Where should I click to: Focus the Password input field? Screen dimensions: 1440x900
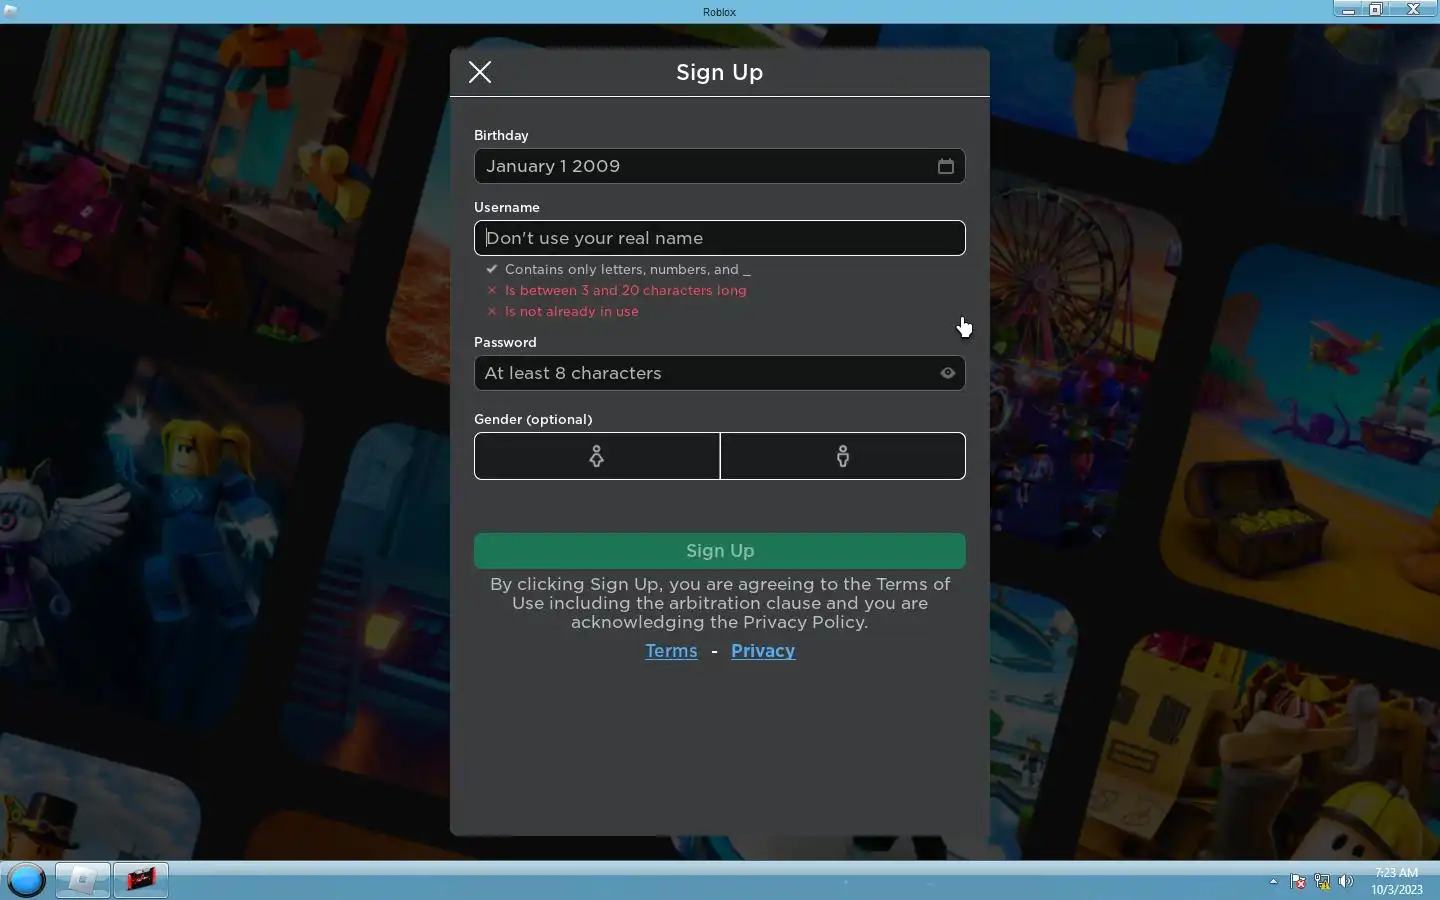720,373
